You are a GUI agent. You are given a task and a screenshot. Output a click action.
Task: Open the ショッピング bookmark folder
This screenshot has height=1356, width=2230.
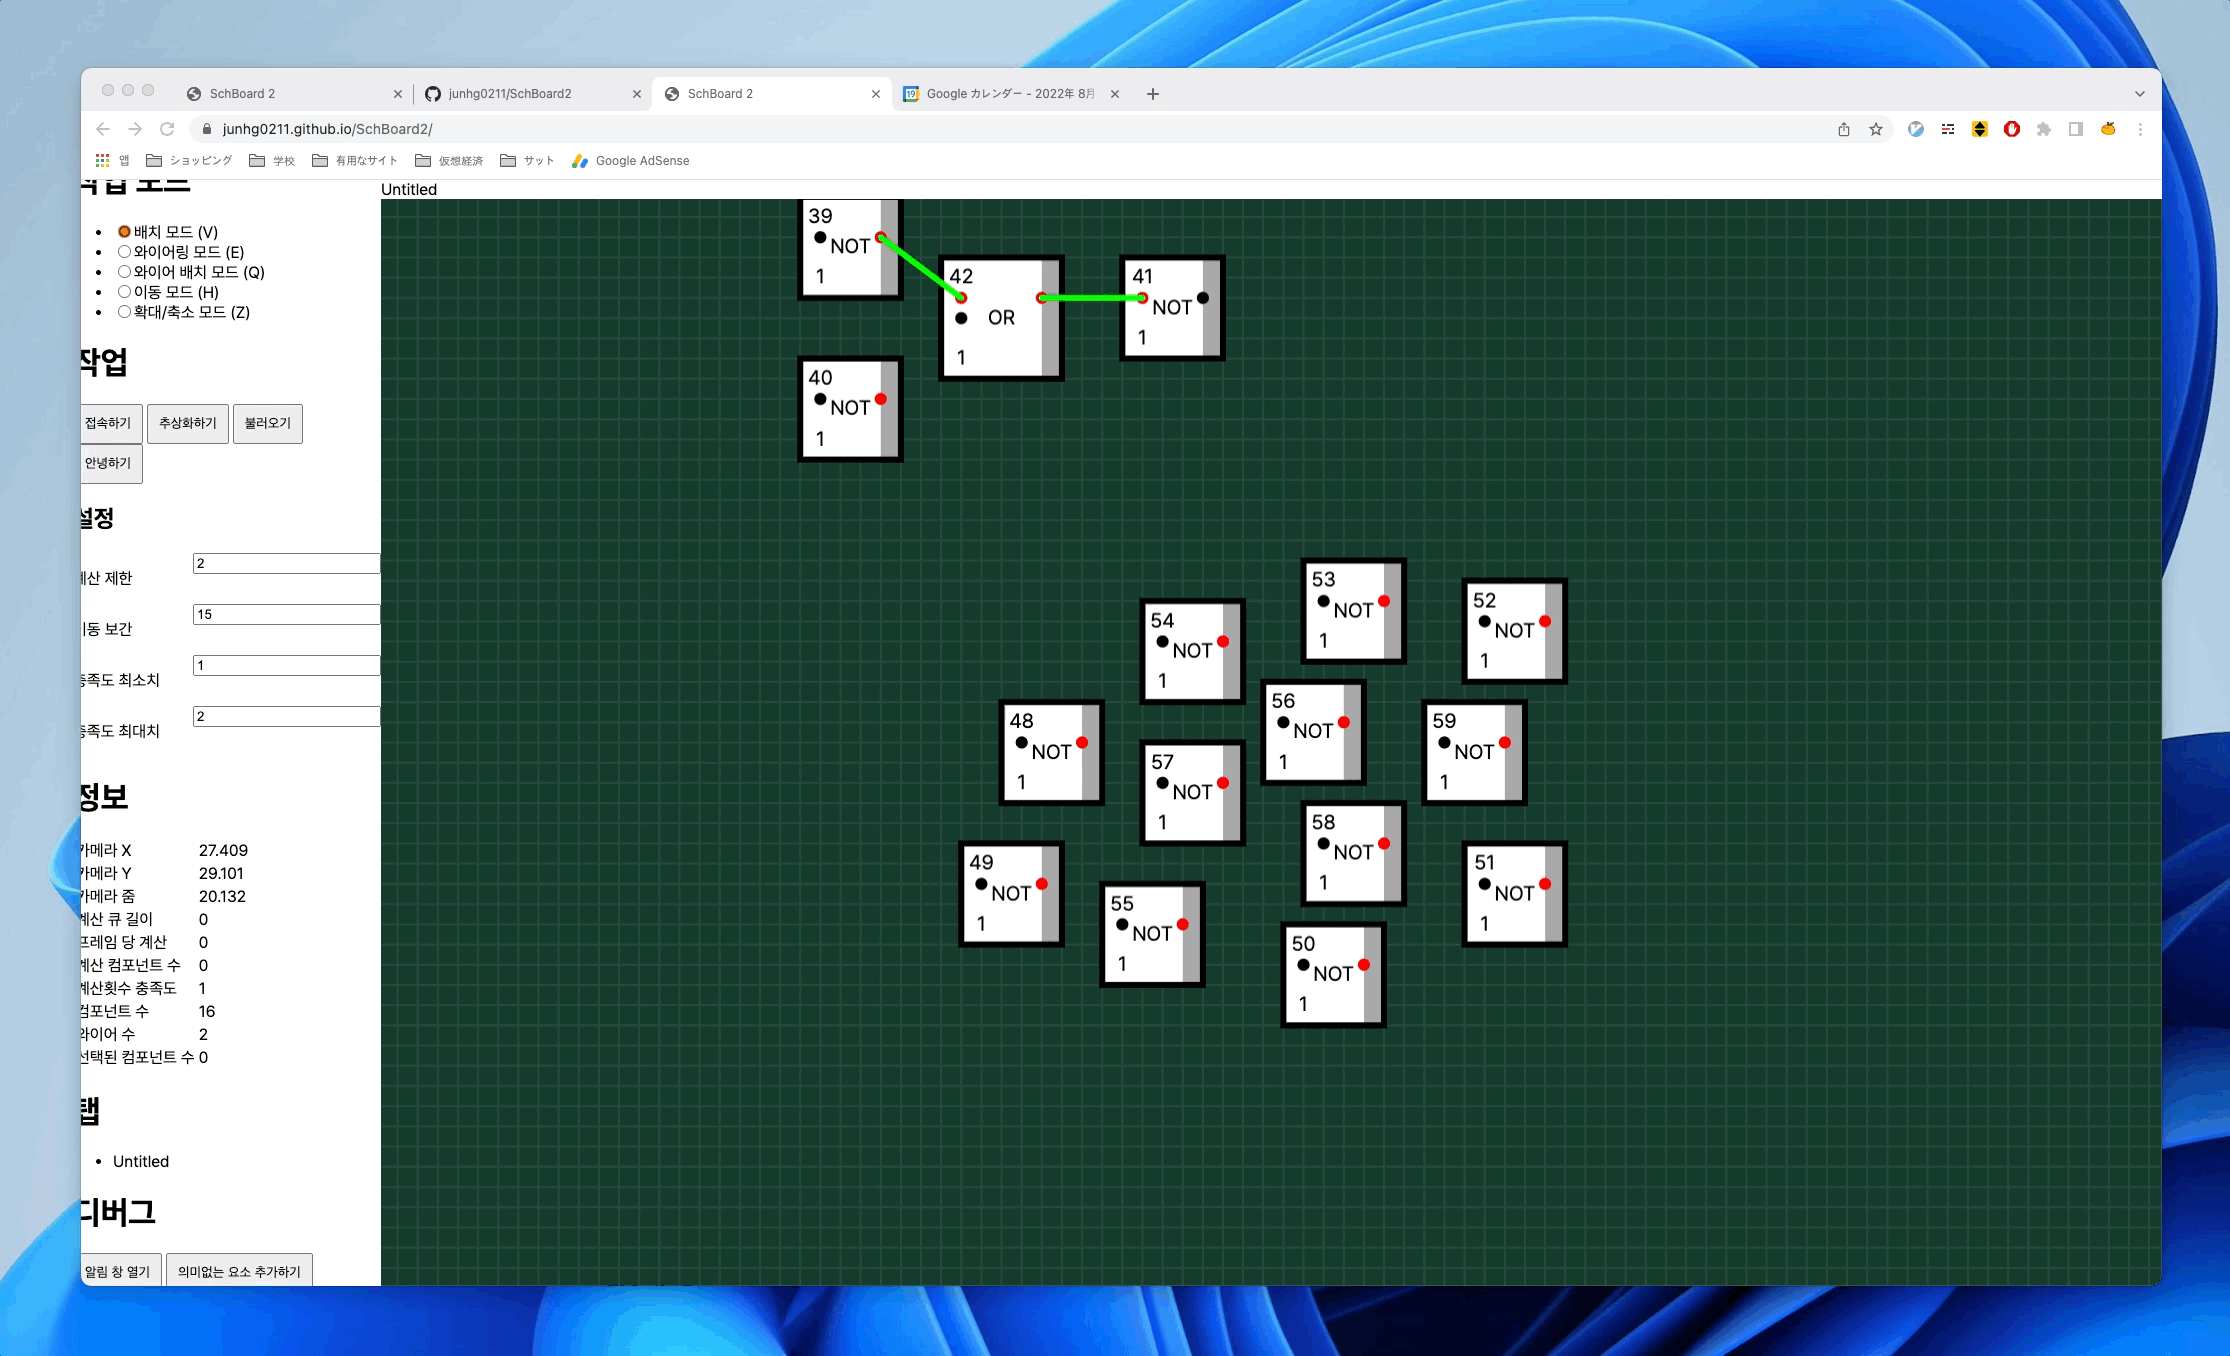189,160
